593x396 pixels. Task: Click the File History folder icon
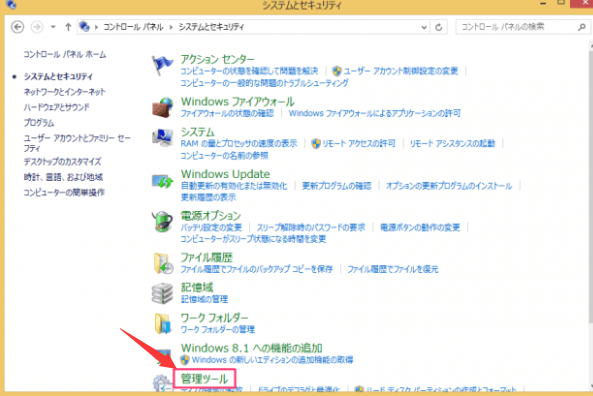click(x=163, y=263)
